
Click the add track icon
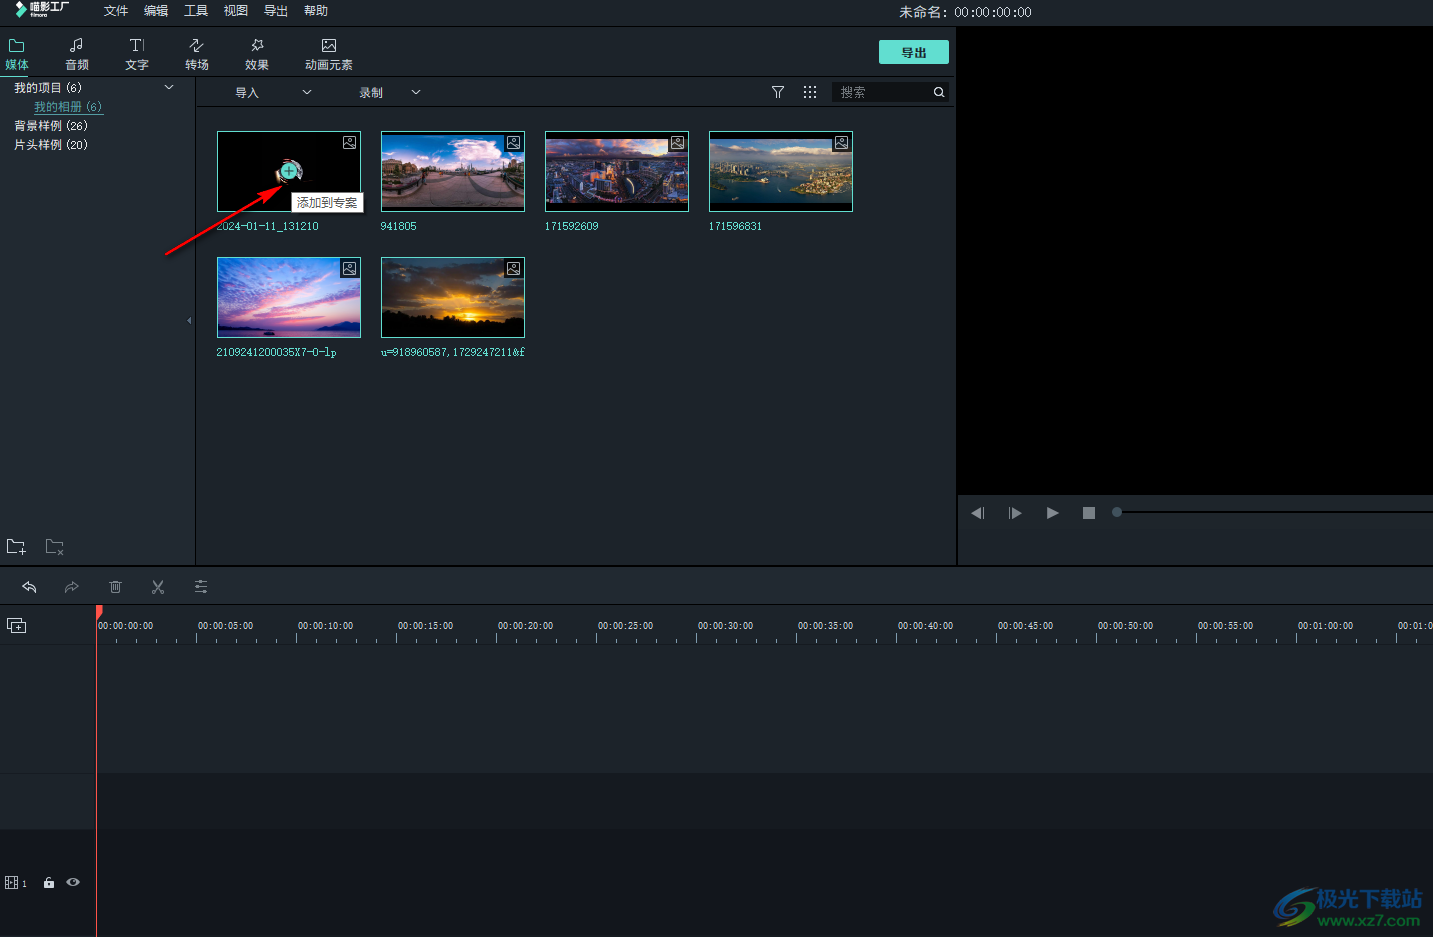[x=16, y=625]
